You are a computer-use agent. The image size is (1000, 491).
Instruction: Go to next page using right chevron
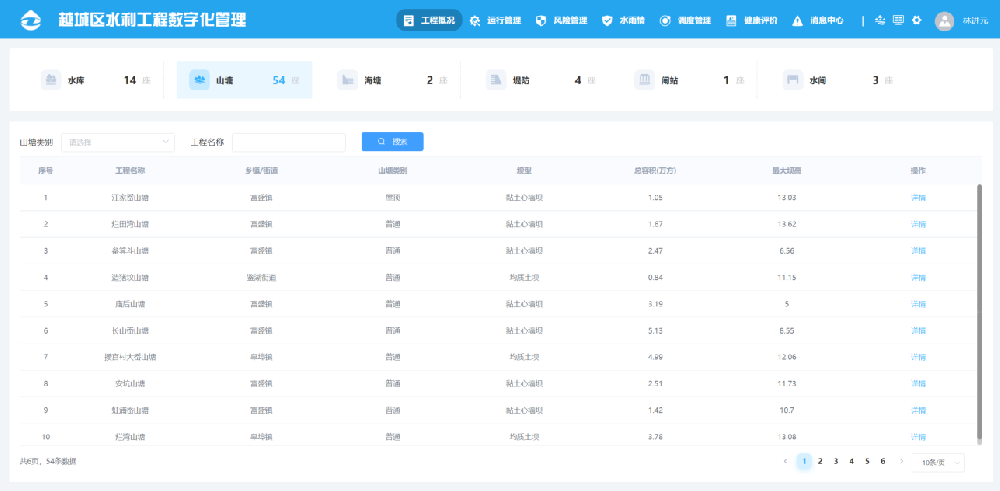click(x=902, y=461)
